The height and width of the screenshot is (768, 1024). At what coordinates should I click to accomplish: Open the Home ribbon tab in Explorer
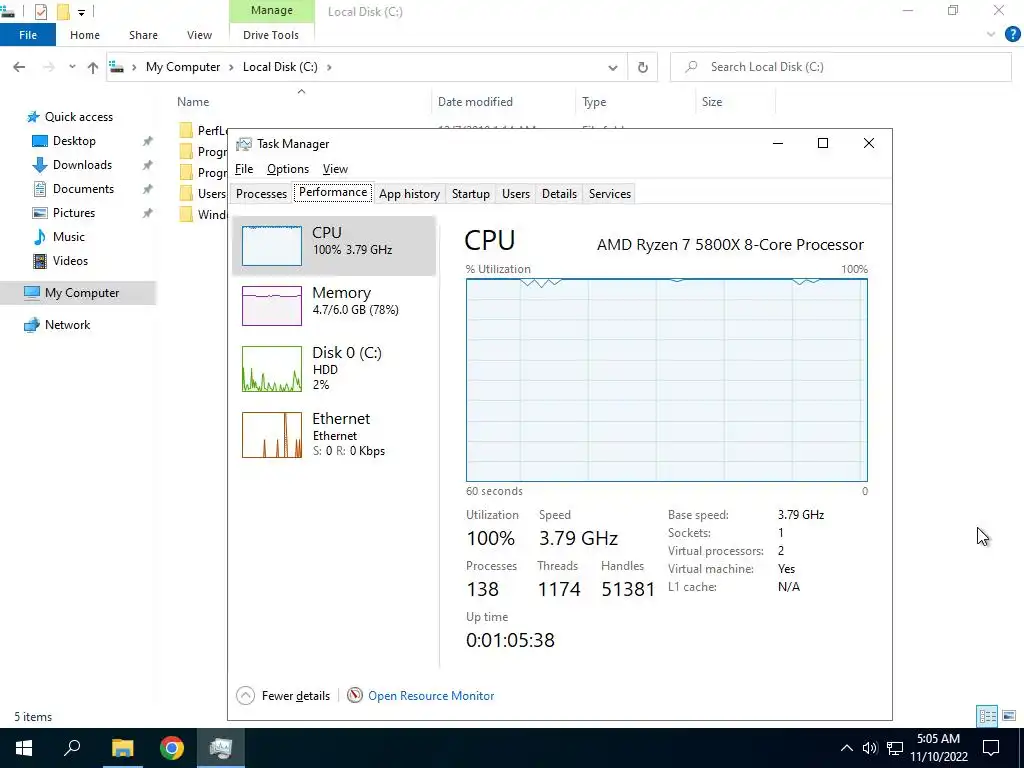pos(85,35)
